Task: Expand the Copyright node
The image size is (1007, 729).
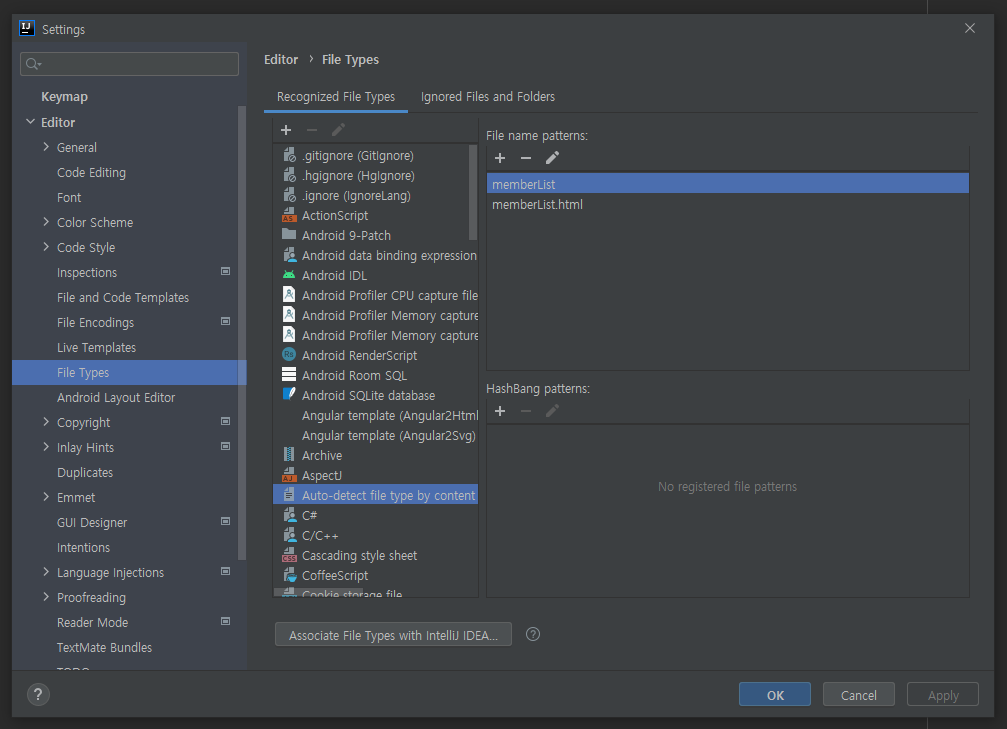Action: click(46, 421)
